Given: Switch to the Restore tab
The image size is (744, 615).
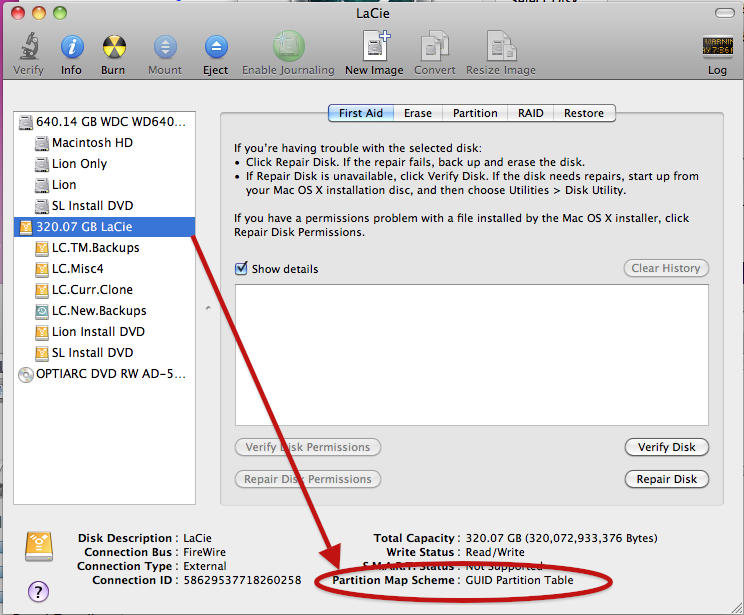Looking at the screenshot, I should click(x=584, y=113).
